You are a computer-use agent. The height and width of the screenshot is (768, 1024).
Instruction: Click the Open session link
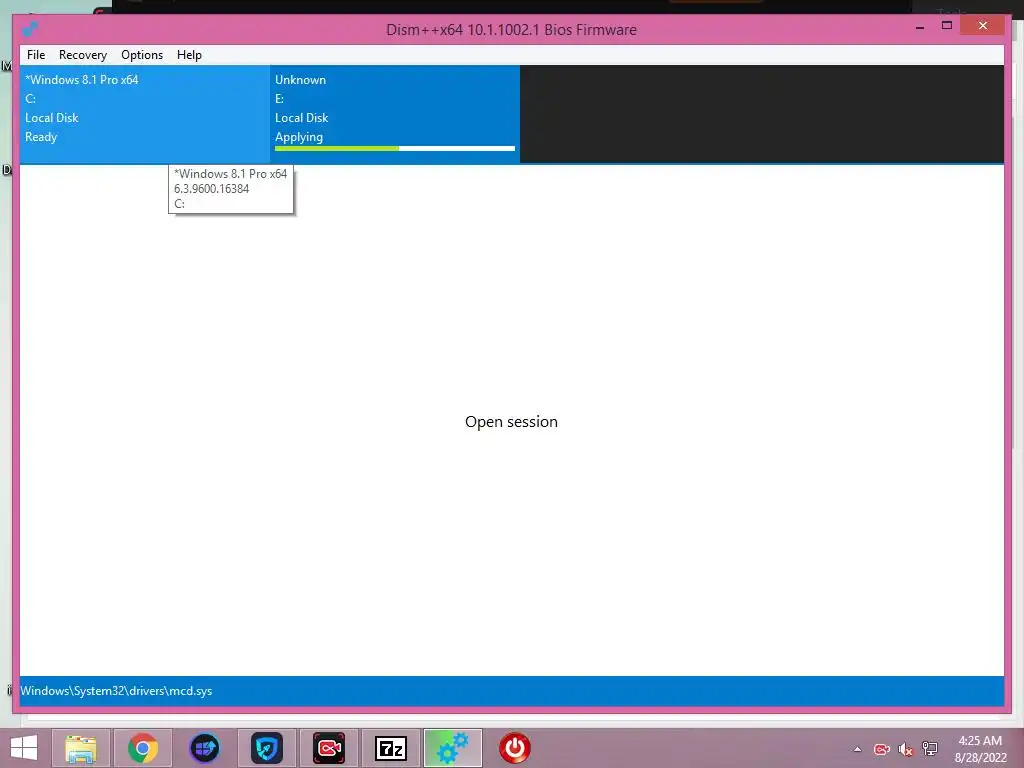(511, 422)
